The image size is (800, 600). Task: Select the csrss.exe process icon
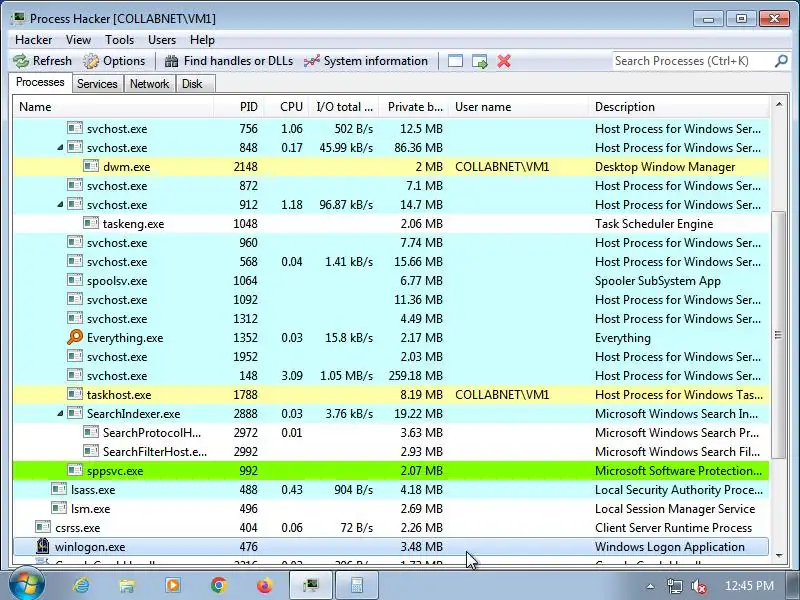click(43, 528)
